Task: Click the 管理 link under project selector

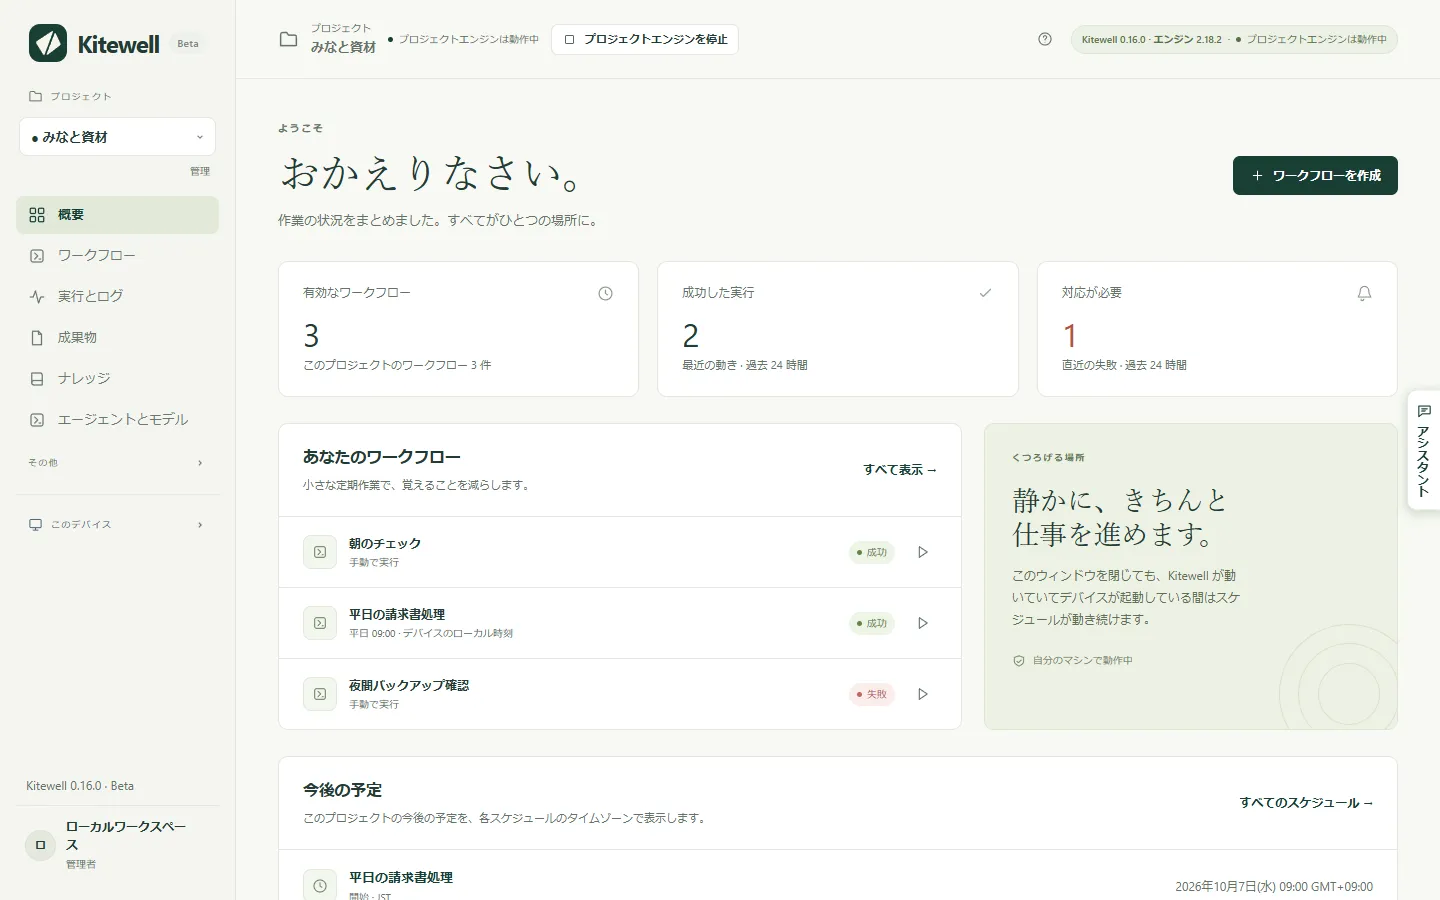Action: tap(200, 171)
